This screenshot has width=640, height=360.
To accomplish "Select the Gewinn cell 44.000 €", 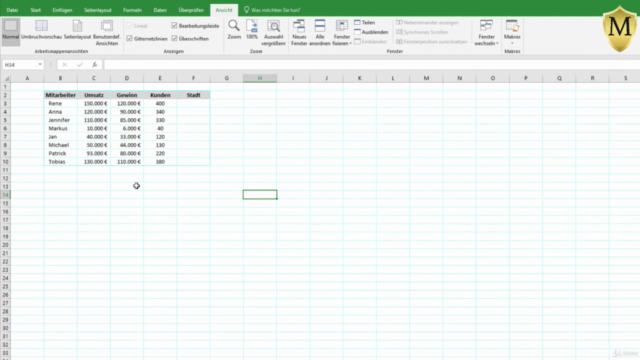I will pyautogui.click(x=127, y=145).
